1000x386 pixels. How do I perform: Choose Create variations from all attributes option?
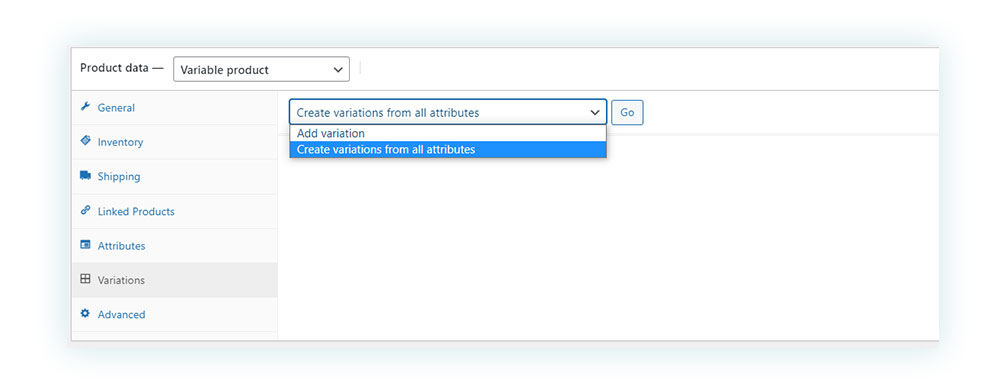pos(448,149)
